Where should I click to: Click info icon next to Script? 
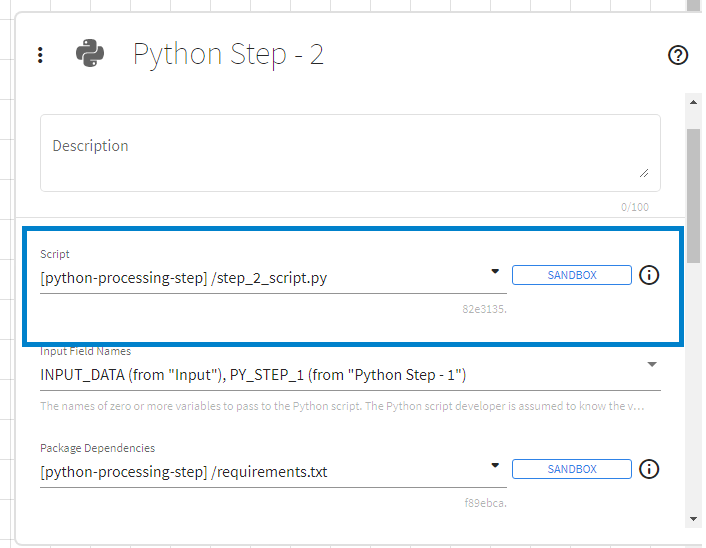649,274
